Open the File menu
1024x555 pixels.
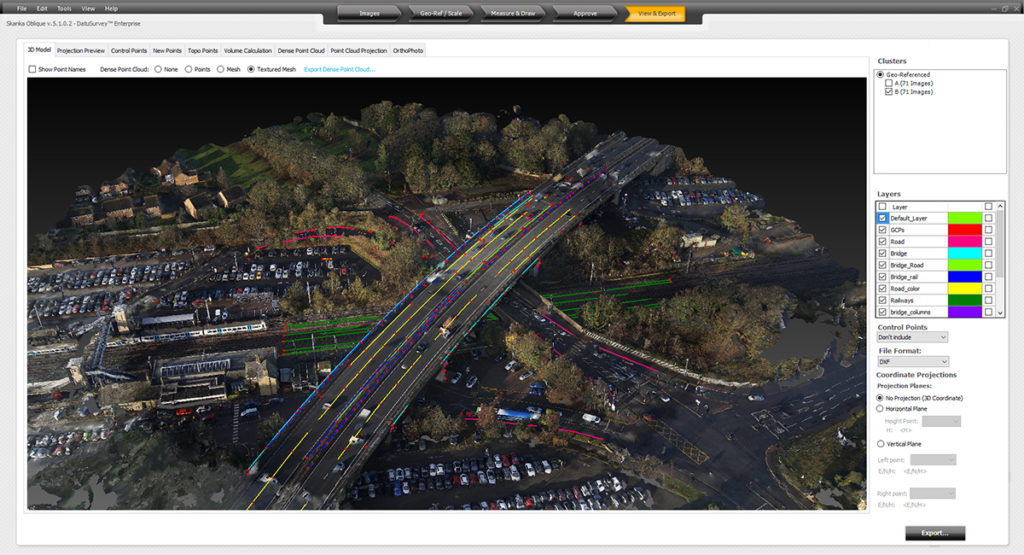pyautogui.click(x=22, y=8)
